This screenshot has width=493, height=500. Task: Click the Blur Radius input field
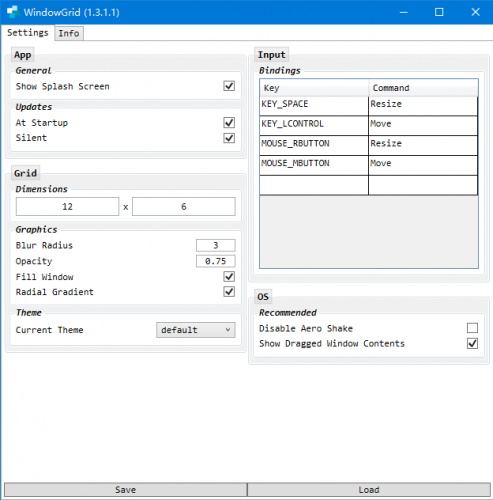click(x=216, y=245)
